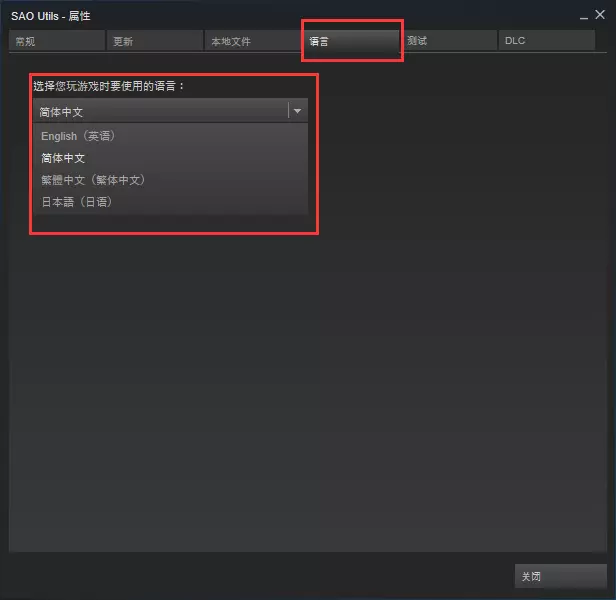Click the blank strip below 日本語 in the list
Viewport: 616px width, 600px height.
pos(170,213)
